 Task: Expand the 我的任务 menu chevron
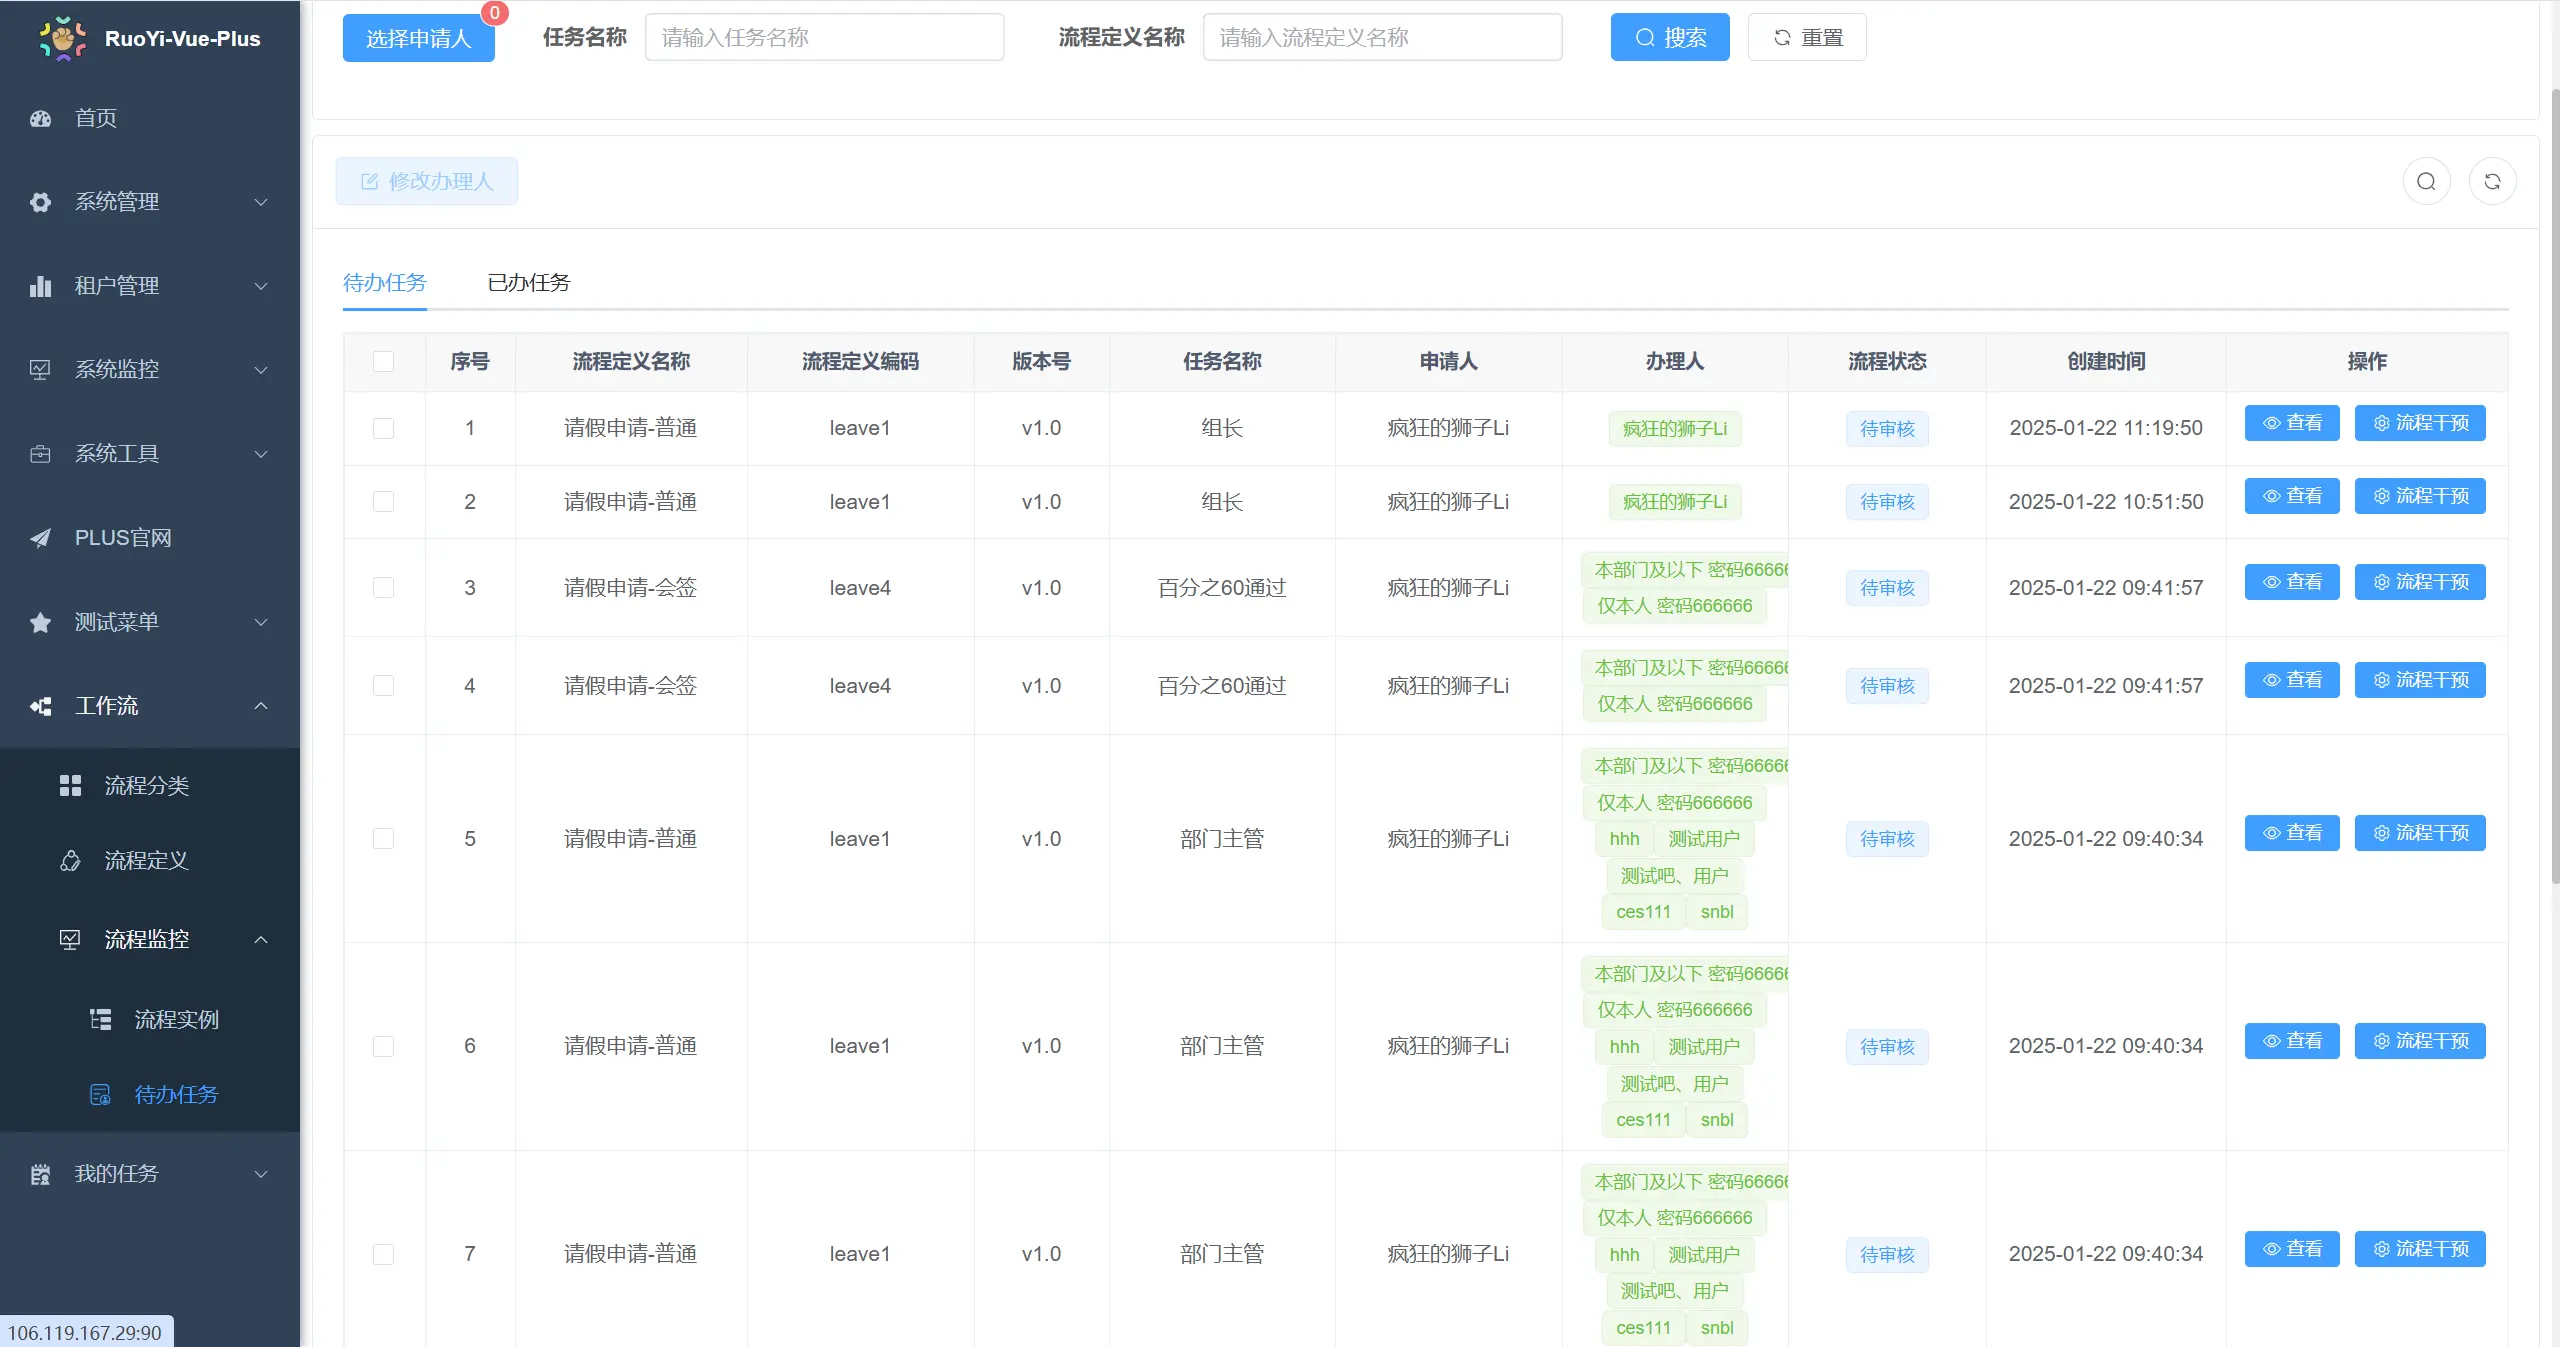[261, 1174]
